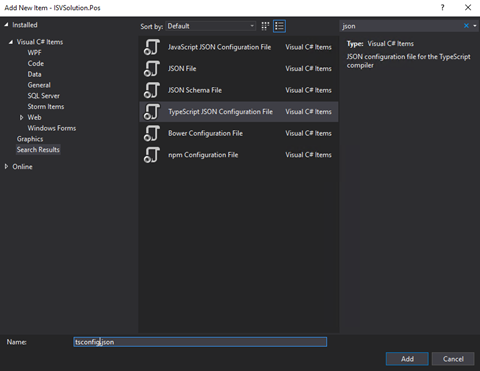Collapse the Installed section
Image resolution: width=480 pixels, height=371 pixels.
(6, 25)
